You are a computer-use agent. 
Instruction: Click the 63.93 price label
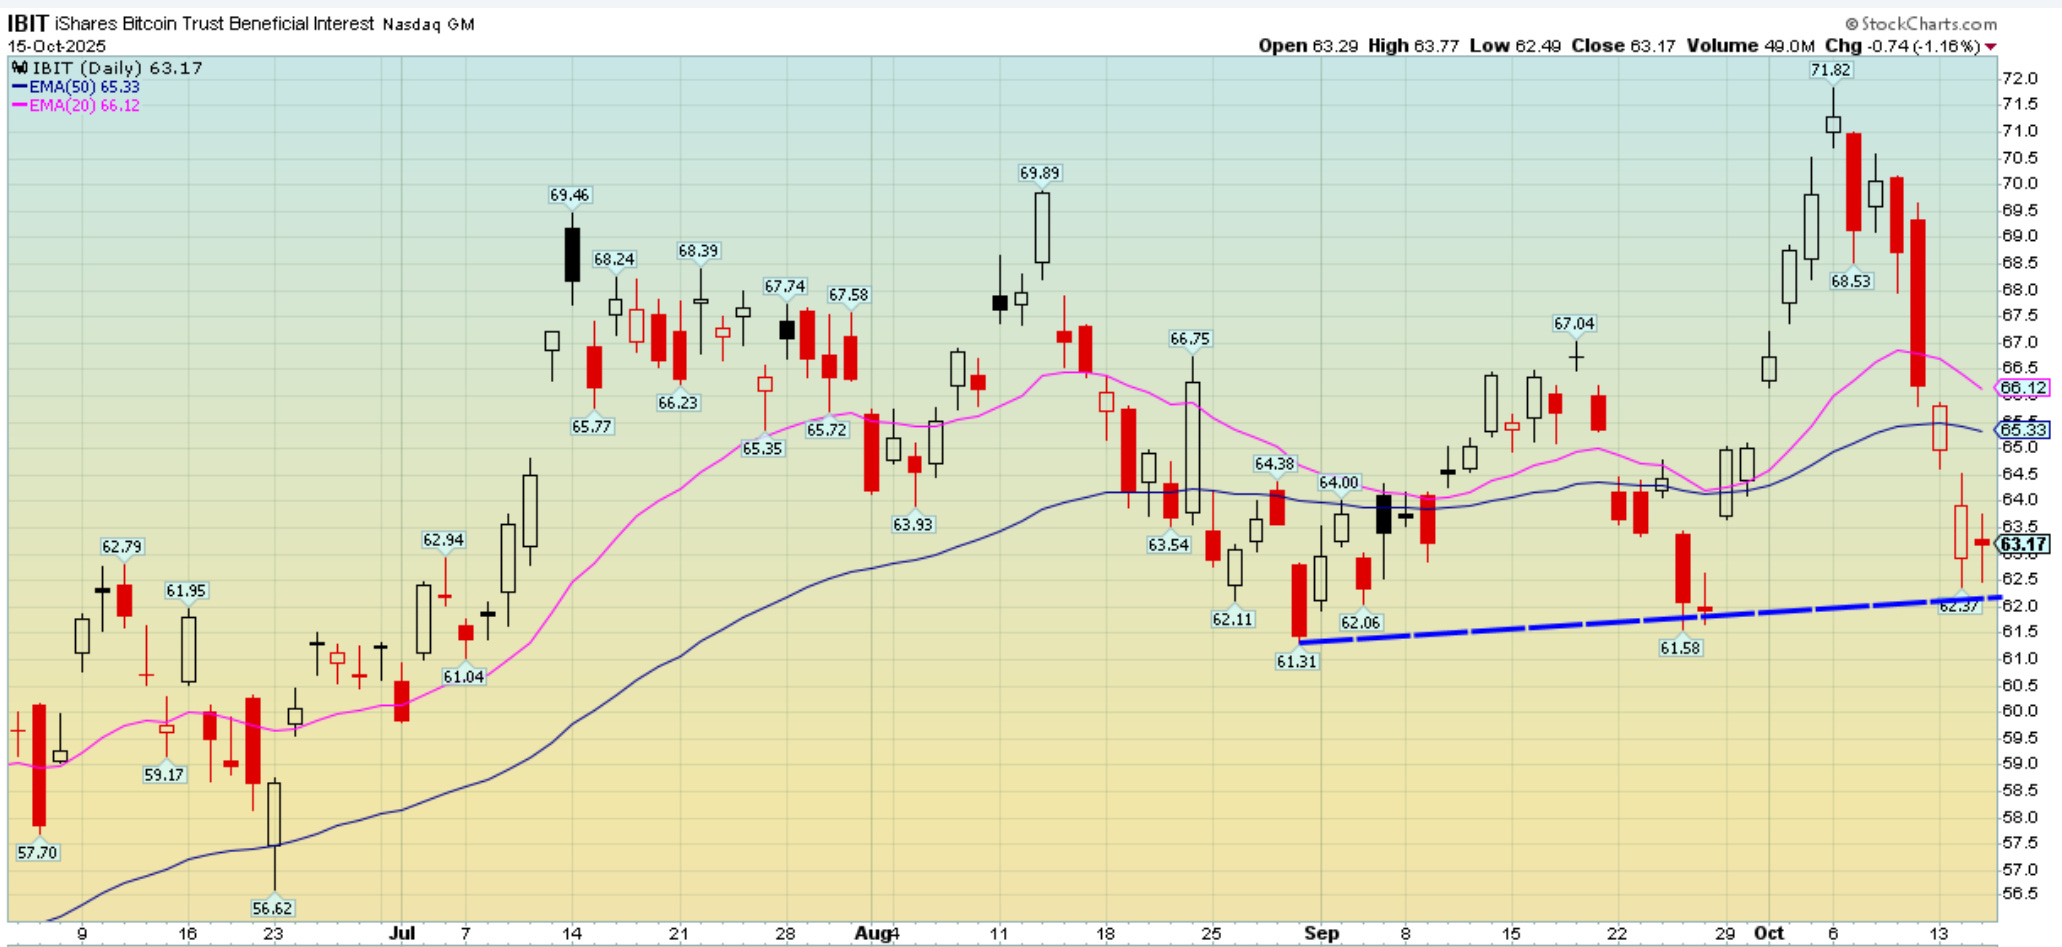tap(913, 523)
